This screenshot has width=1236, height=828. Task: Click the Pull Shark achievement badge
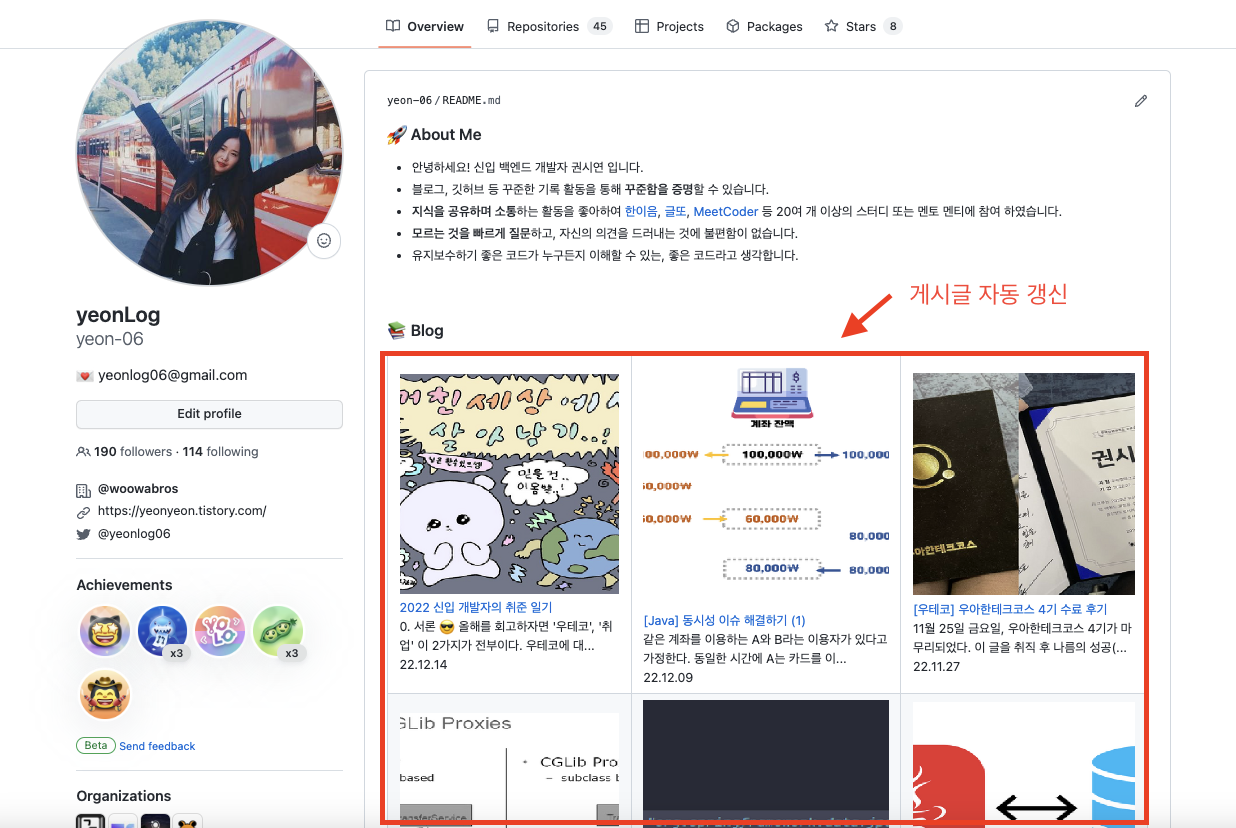pos(163,632)
